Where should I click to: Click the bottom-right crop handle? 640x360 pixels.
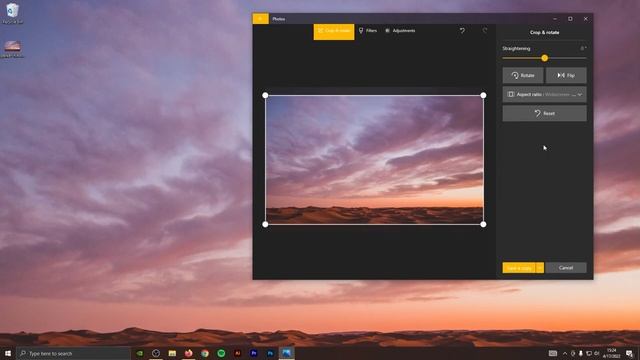pyautogui.click(x=483, y=224)
